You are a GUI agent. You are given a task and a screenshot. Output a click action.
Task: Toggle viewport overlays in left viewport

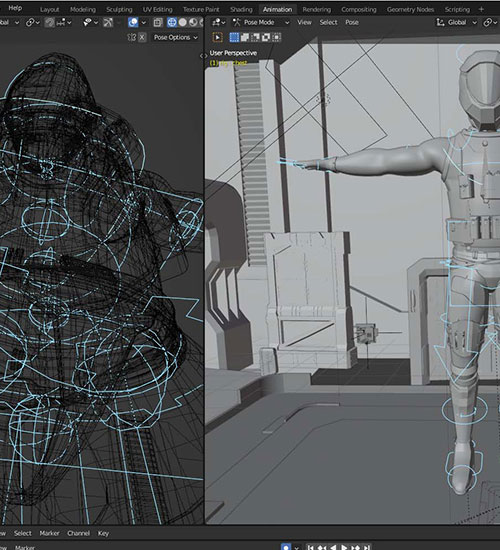click(x=133, y=23)
